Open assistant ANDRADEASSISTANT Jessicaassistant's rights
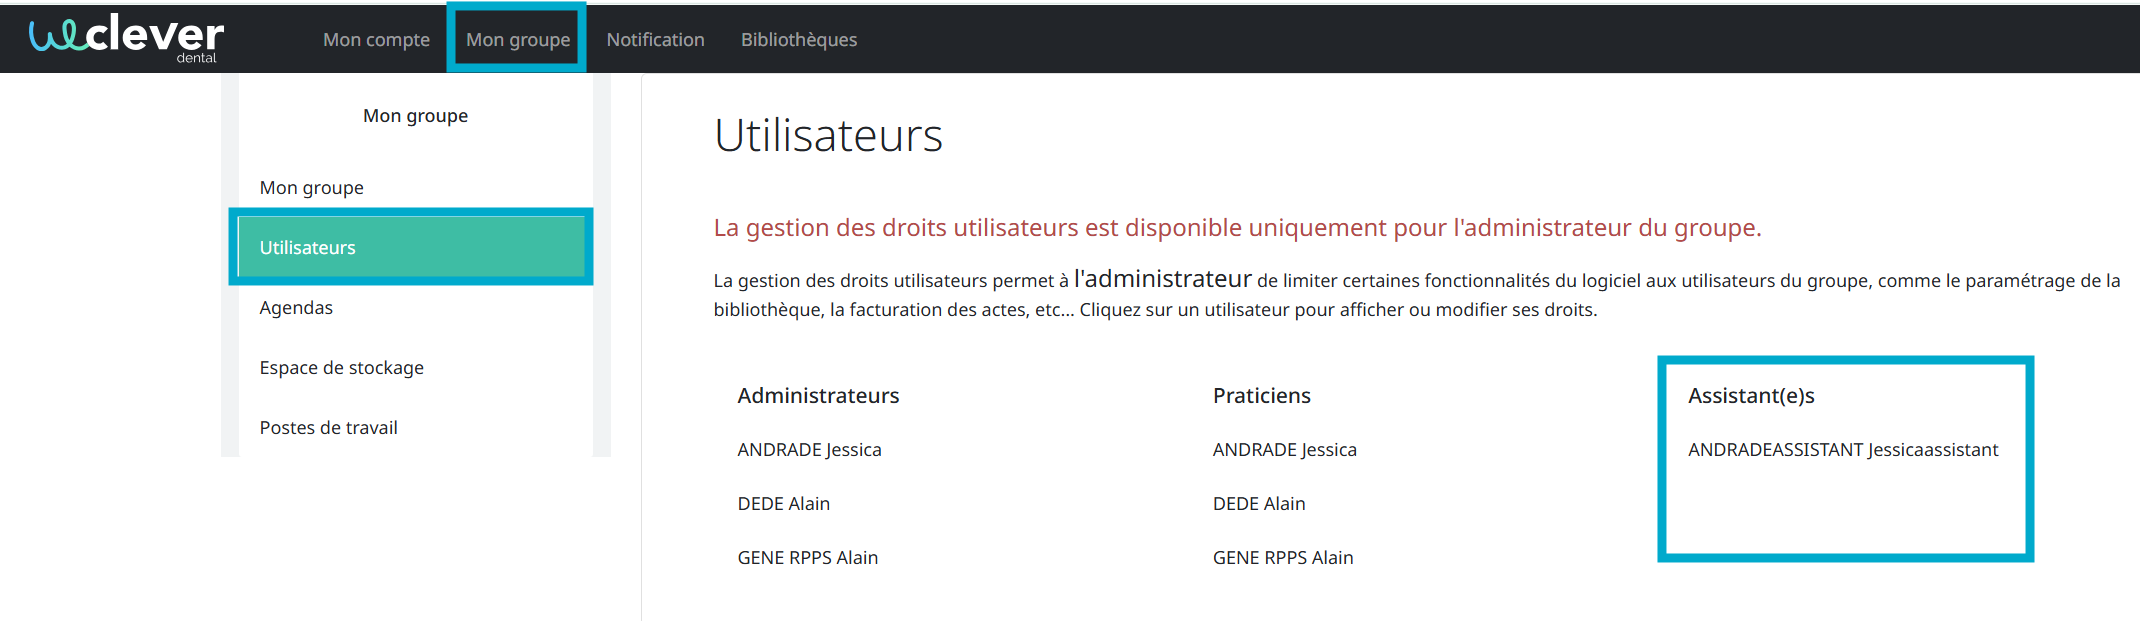The image size is (2140, 621). tap(1842, 450)
